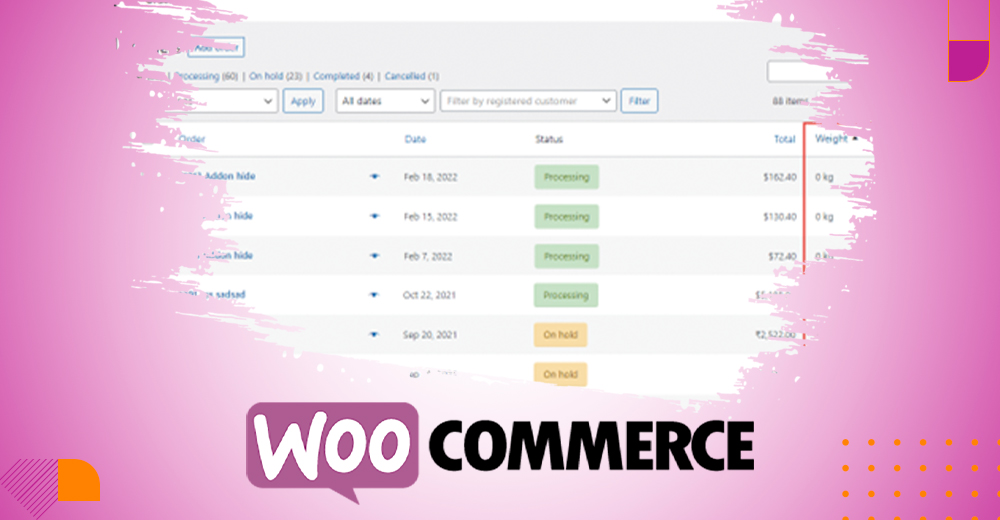Click the 0 kg weight in Feb 15 row

tap(824, 217)
